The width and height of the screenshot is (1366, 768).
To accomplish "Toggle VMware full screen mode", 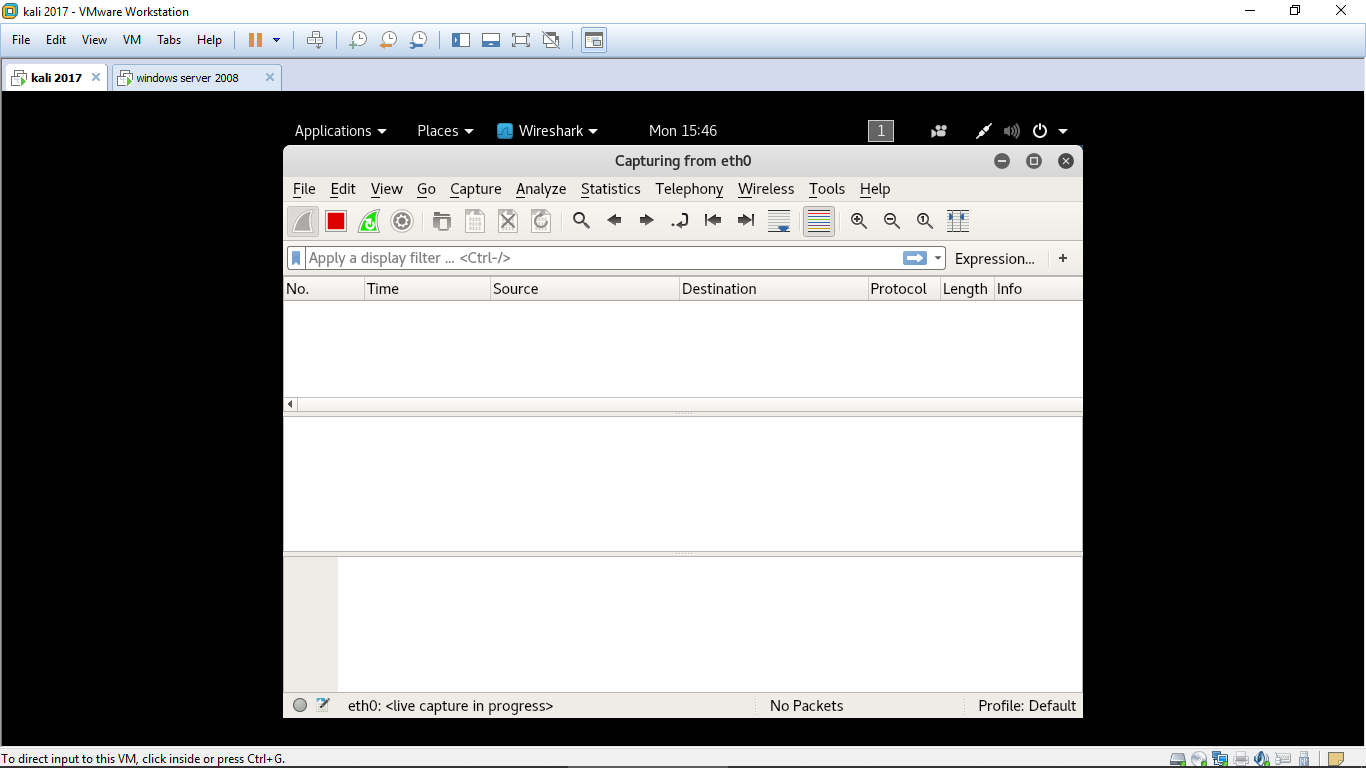I will pyautogui.click(x=520, y=40).
